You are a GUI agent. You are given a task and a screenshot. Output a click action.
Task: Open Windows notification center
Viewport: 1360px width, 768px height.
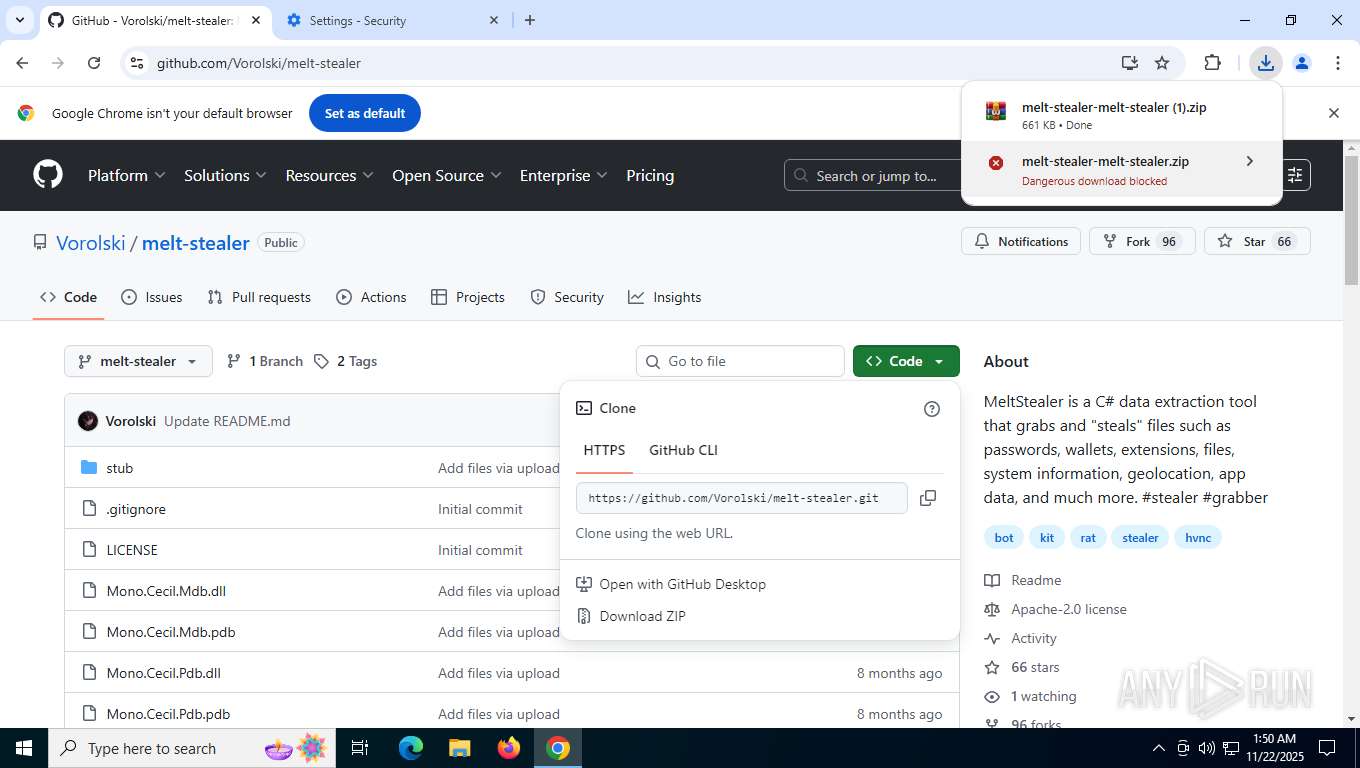pos(1327,748)
